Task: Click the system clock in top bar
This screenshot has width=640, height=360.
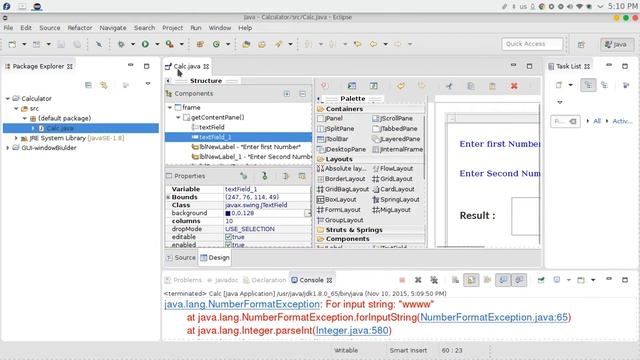Action: pyautogui.click(x=622, y=6)
